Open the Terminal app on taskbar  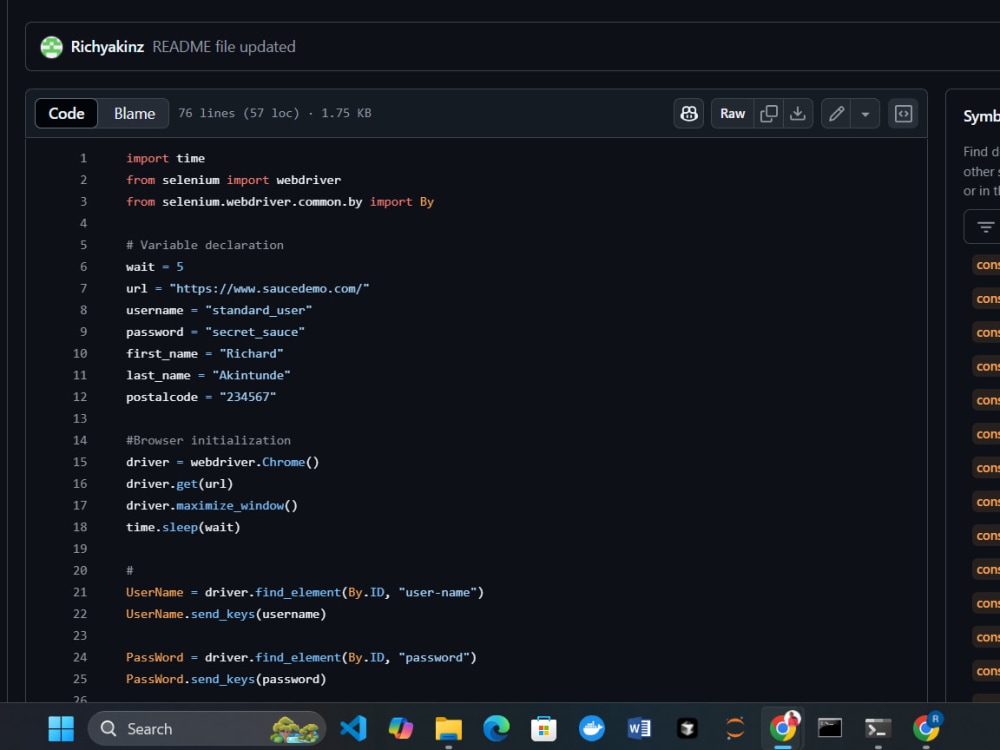(878, 728)
